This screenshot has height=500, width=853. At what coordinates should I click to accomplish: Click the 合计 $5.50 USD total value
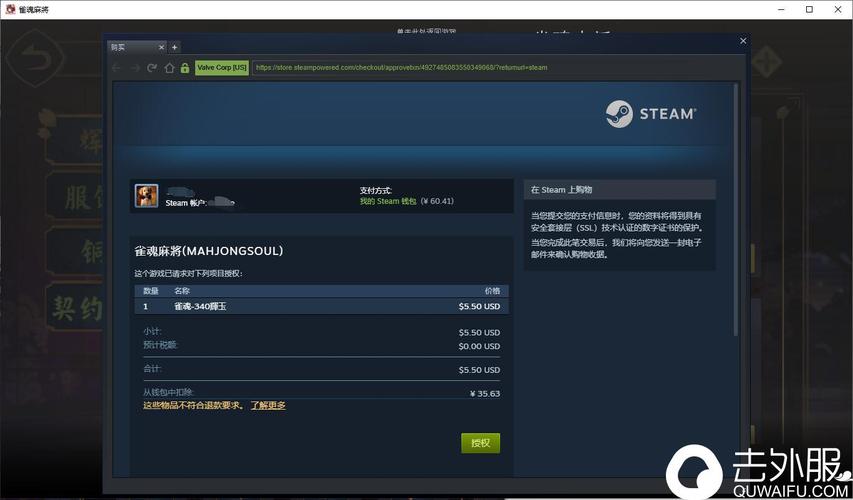pos(479,370)
